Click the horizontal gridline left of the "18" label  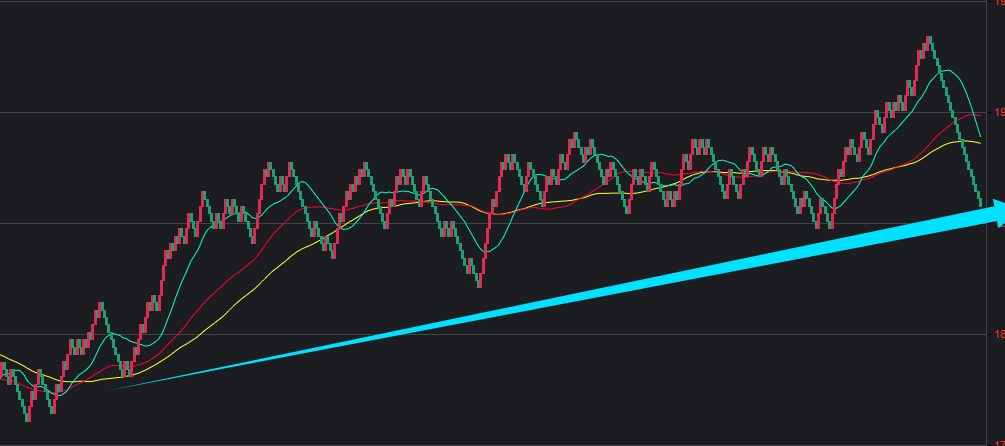click(x=500, y=334)
